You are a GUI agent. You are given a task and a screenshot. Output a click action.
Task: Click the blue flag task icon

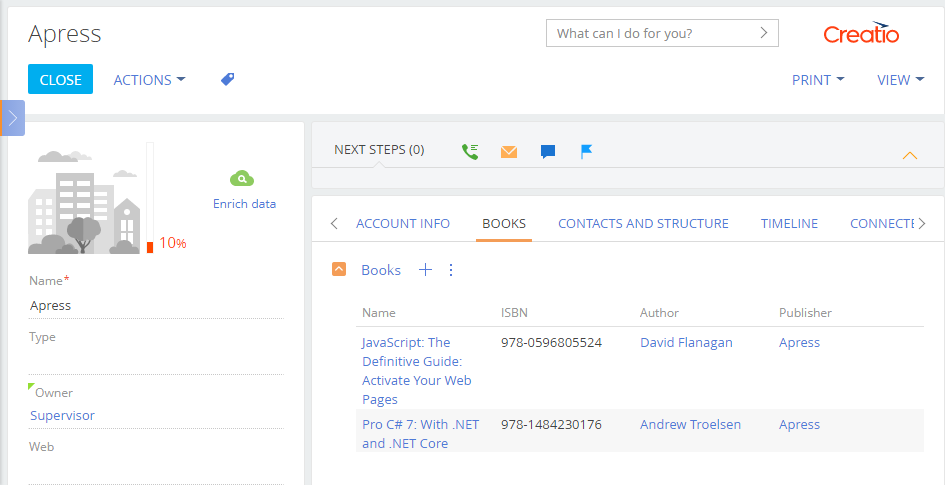click(586, 151)
